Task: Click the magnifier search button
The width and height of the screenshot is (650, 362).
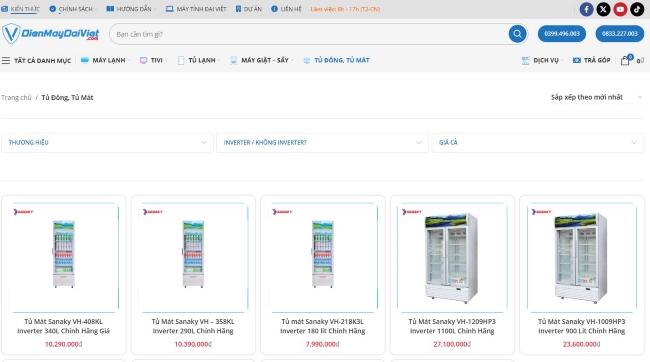Action: (517, 34)
